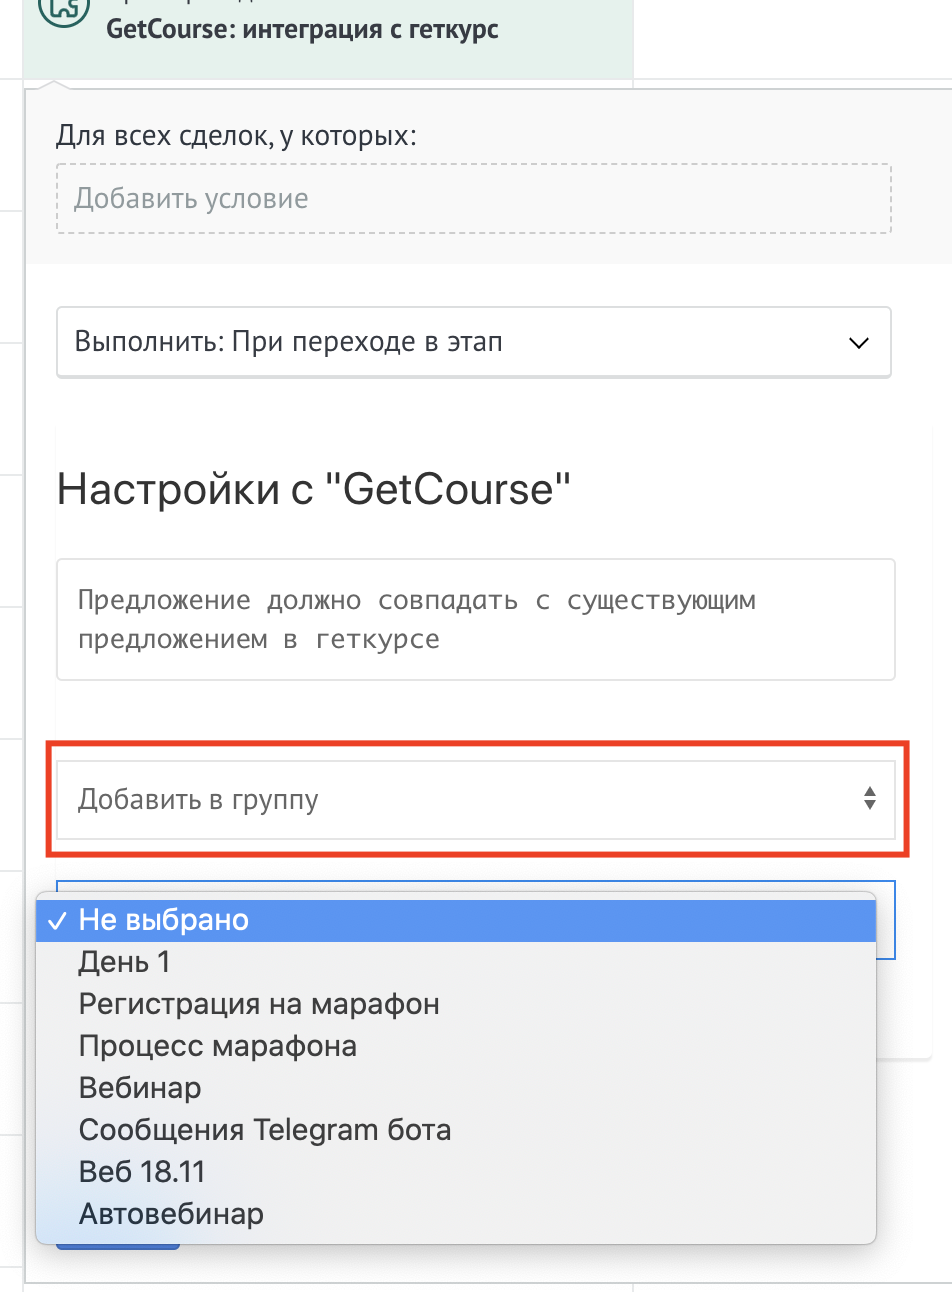Open the "Выполнить: При переходе в этап" dropdown
This screenshot has height=1292, width=952.
coord(473,342)
